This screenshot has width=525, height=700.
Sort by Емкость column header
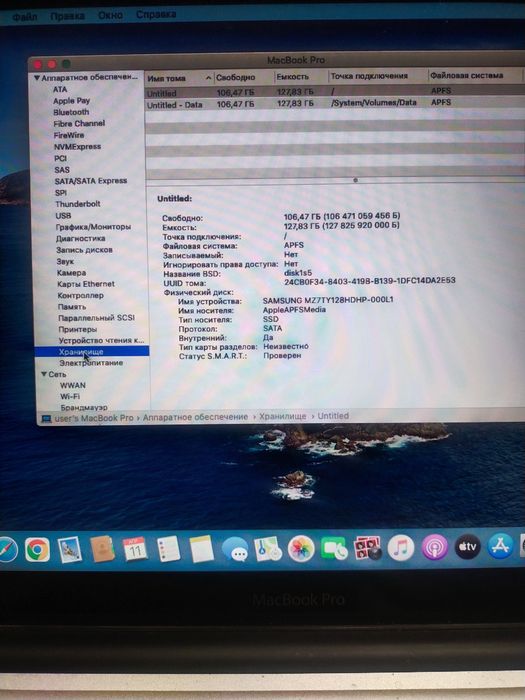(x=301, y=76)
